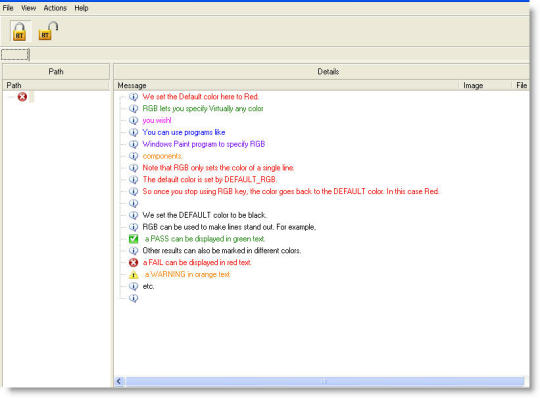Select message 'Windows Paint program to specify RGB'
Image resolution: width=540 pixels, height=398 pixels.
coord(204,144)
